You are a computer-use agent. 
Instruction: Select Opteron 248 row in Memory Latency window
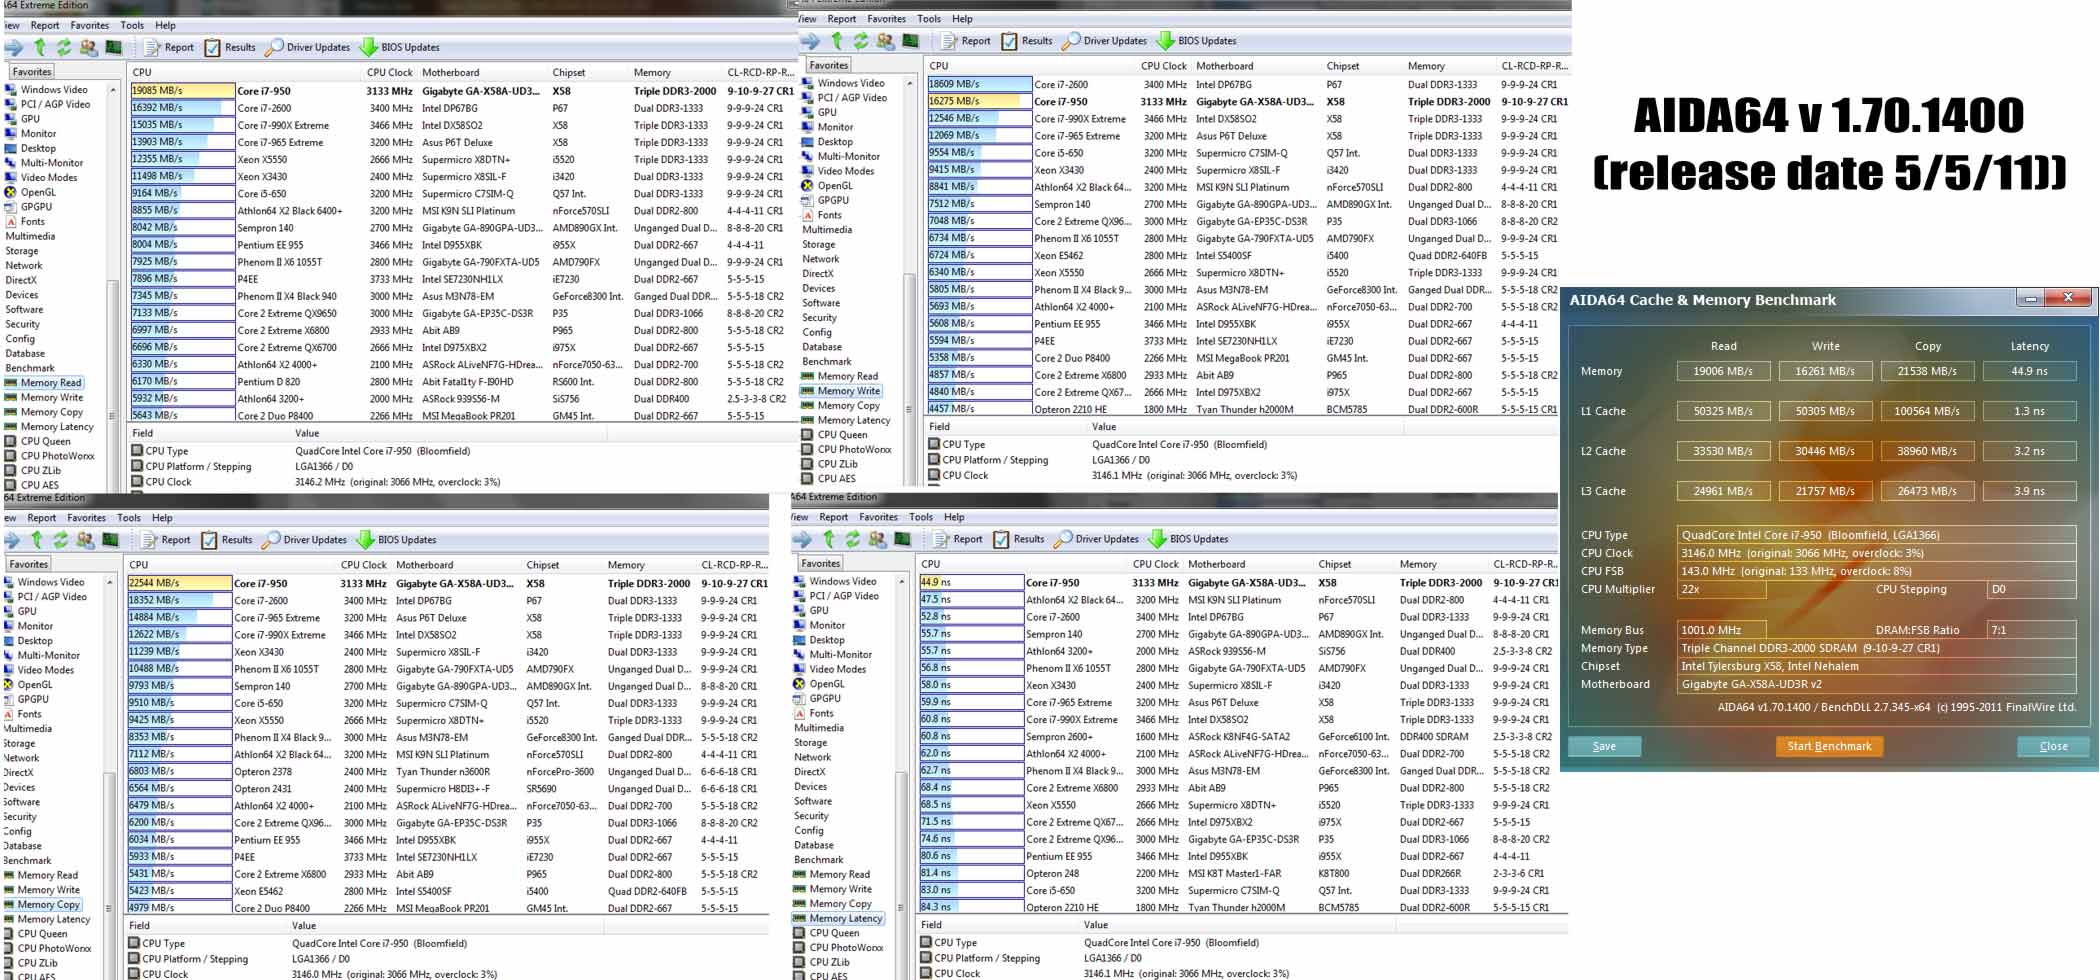1239,873
